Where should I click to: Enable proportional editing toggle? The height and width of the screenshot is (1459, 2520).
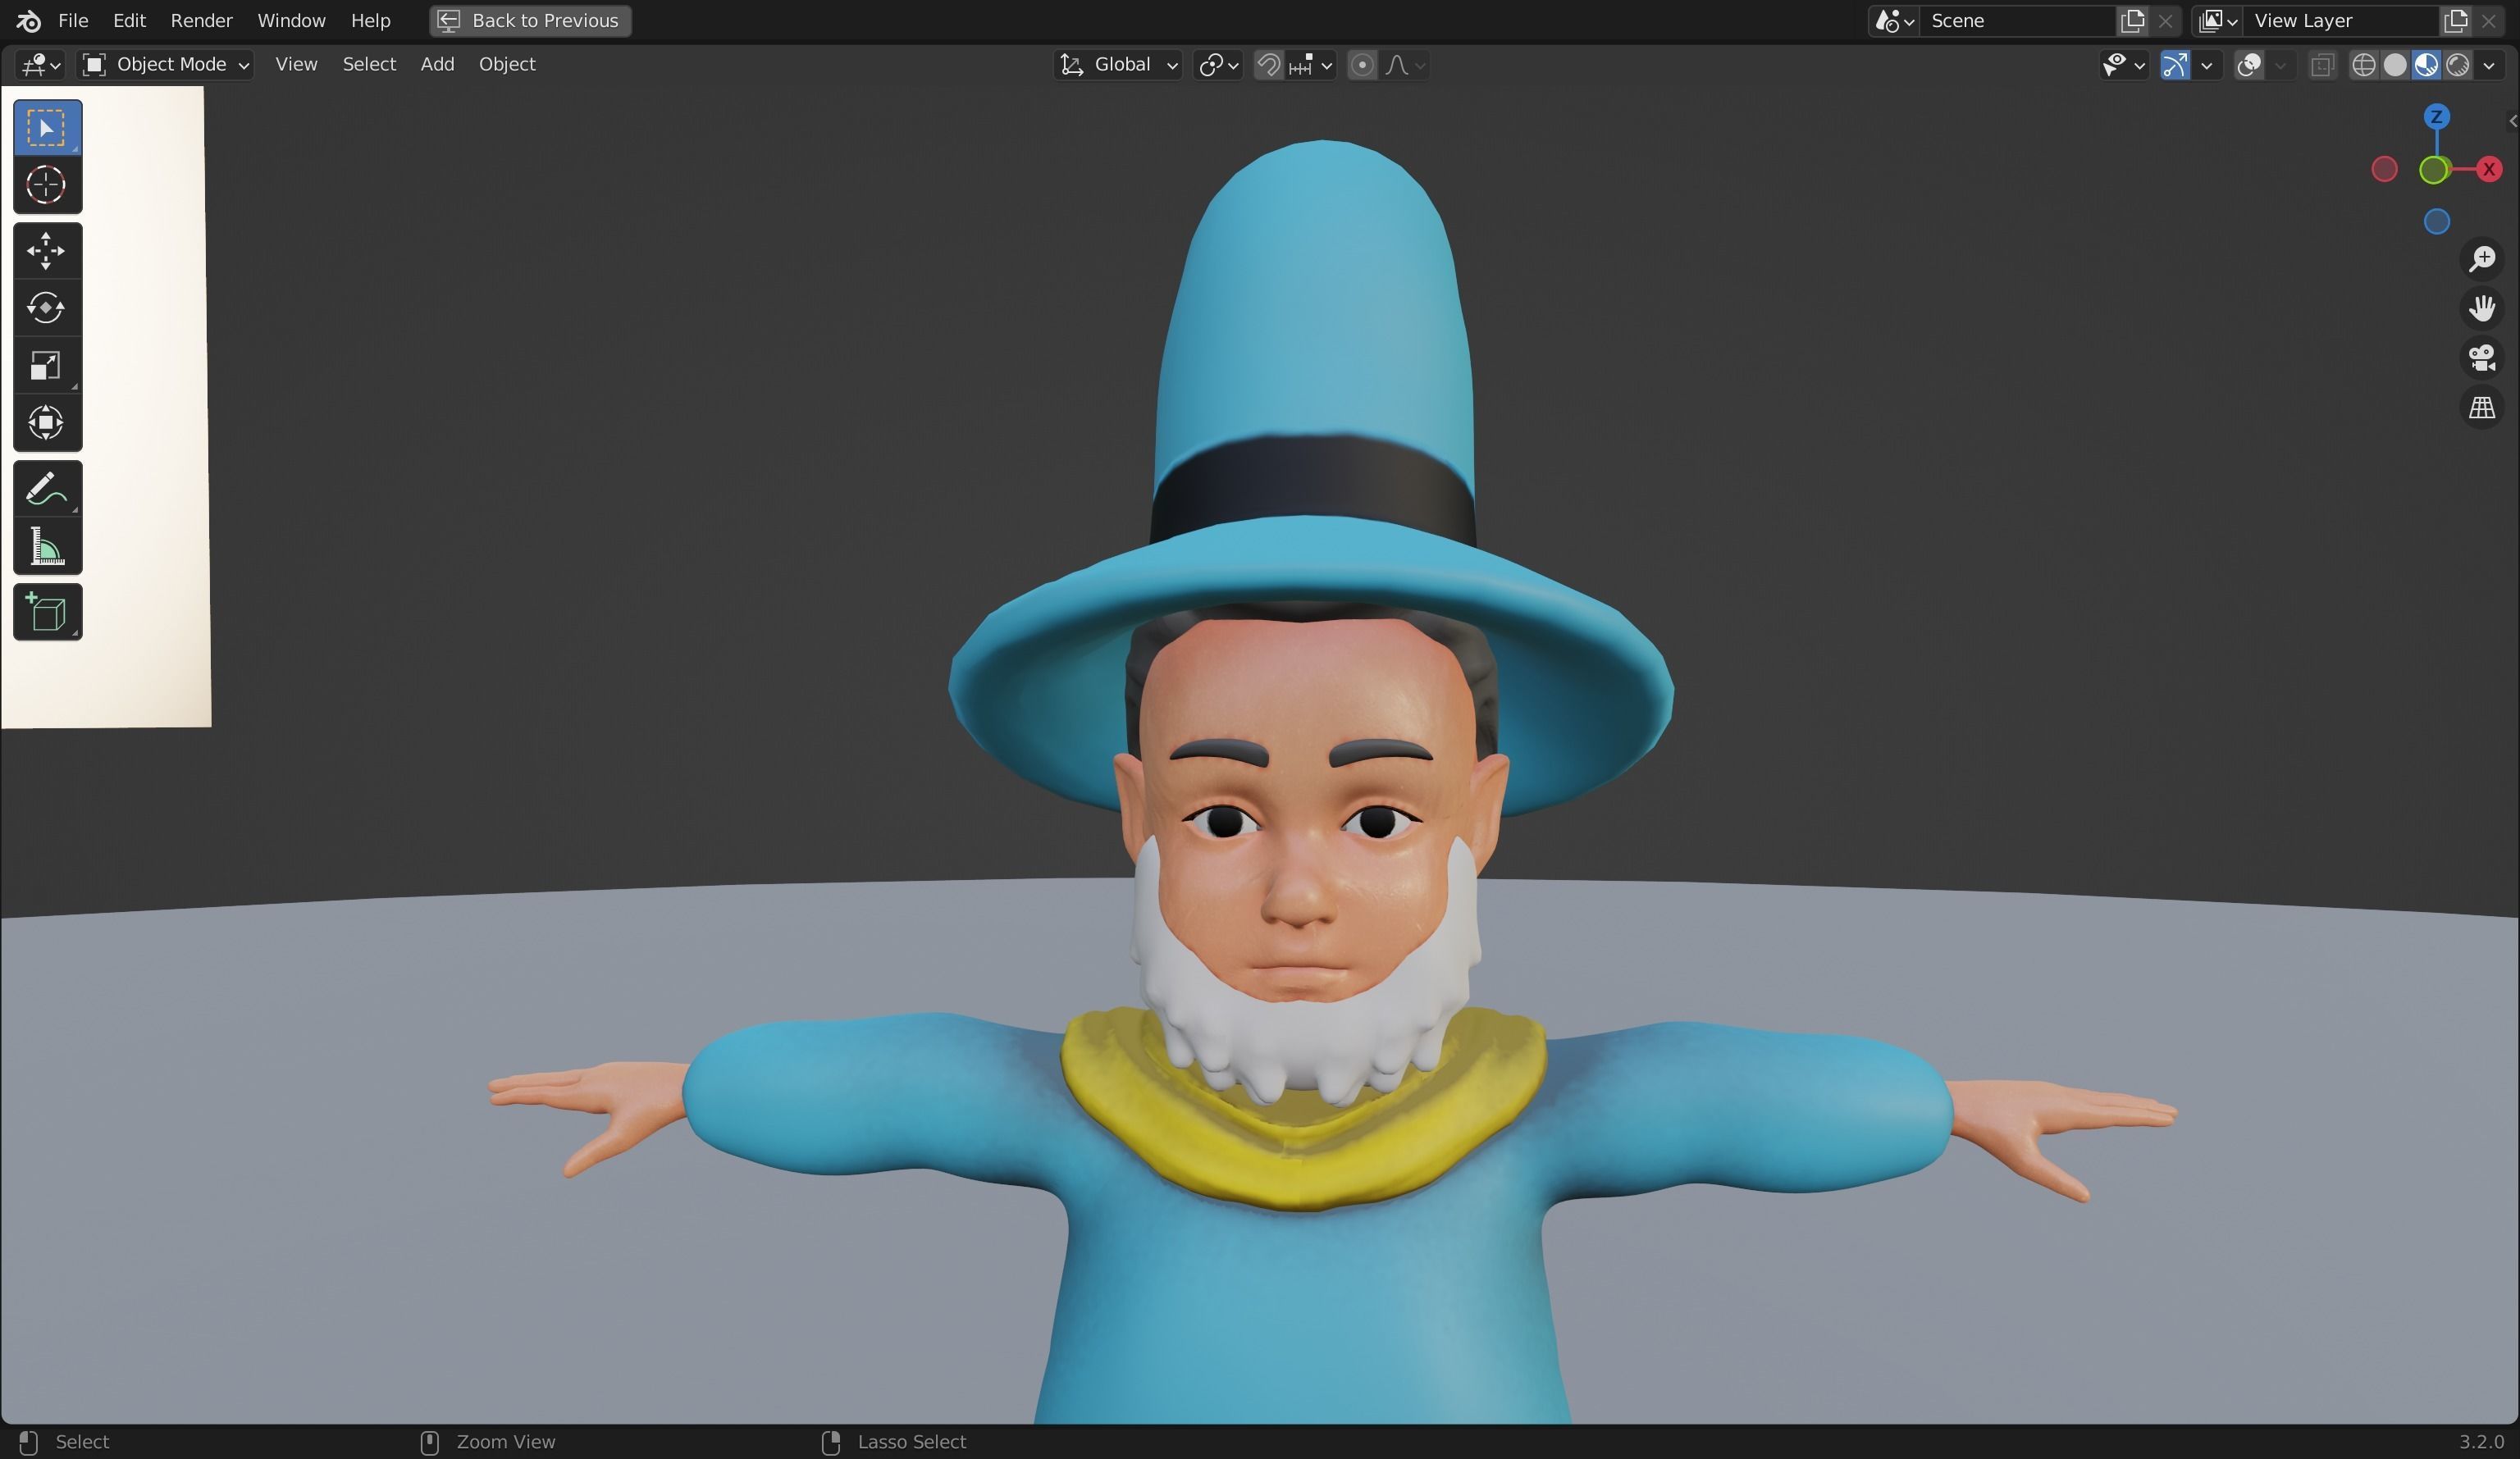1361,65
